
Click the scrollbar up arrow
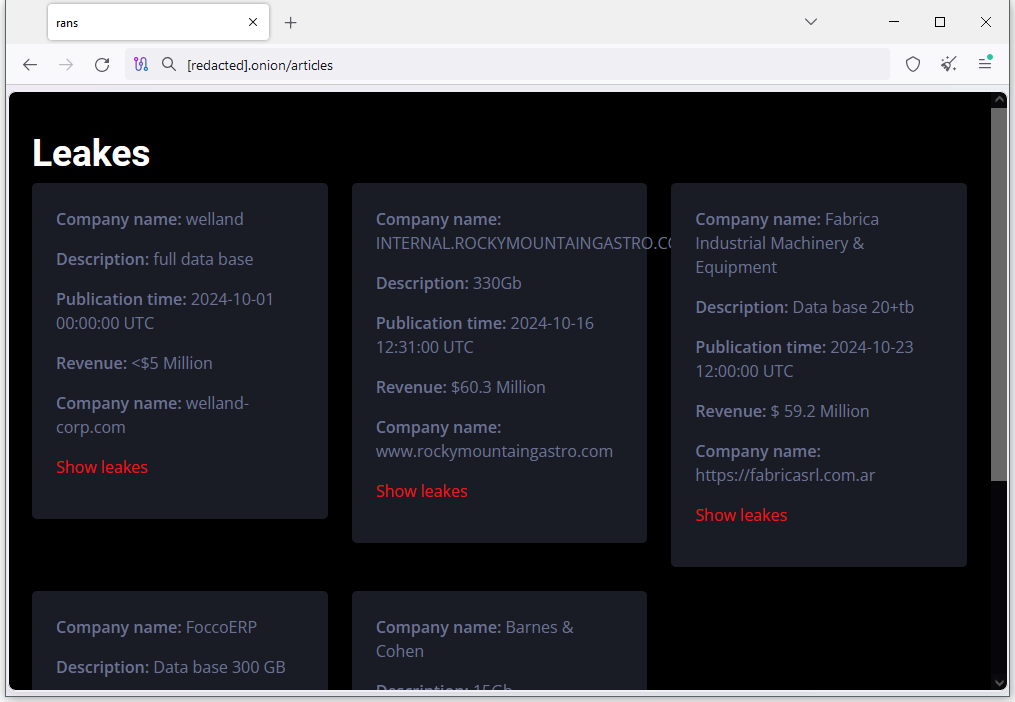(999, 100)
